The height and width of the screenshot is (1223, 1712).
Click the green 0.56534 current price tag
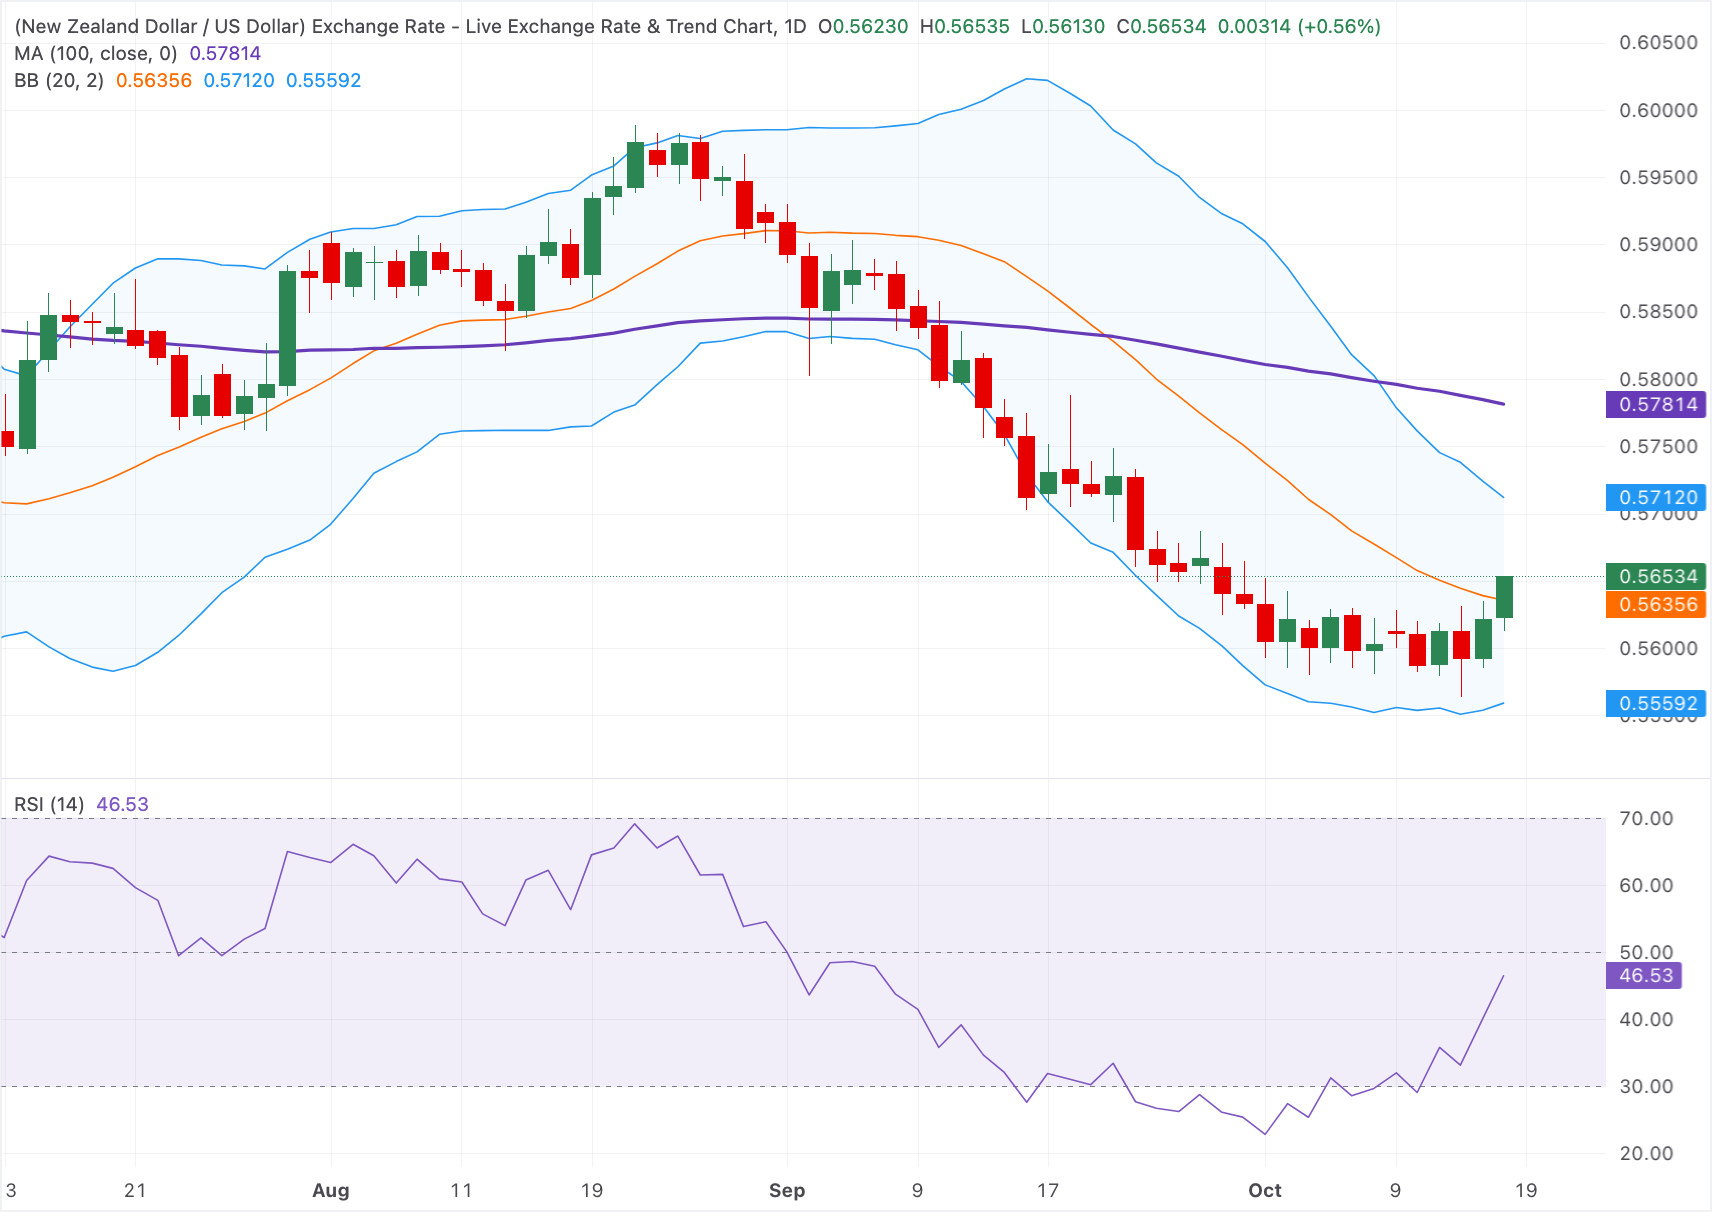[1656, 577]
